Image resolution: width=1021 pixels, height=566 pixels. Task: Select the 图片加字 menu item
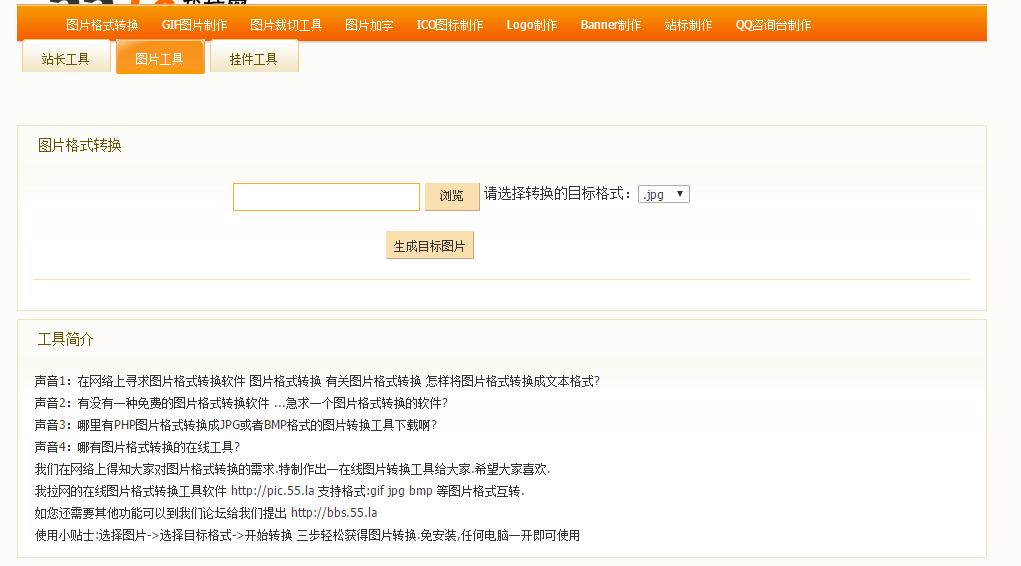(x=369, y=25)
